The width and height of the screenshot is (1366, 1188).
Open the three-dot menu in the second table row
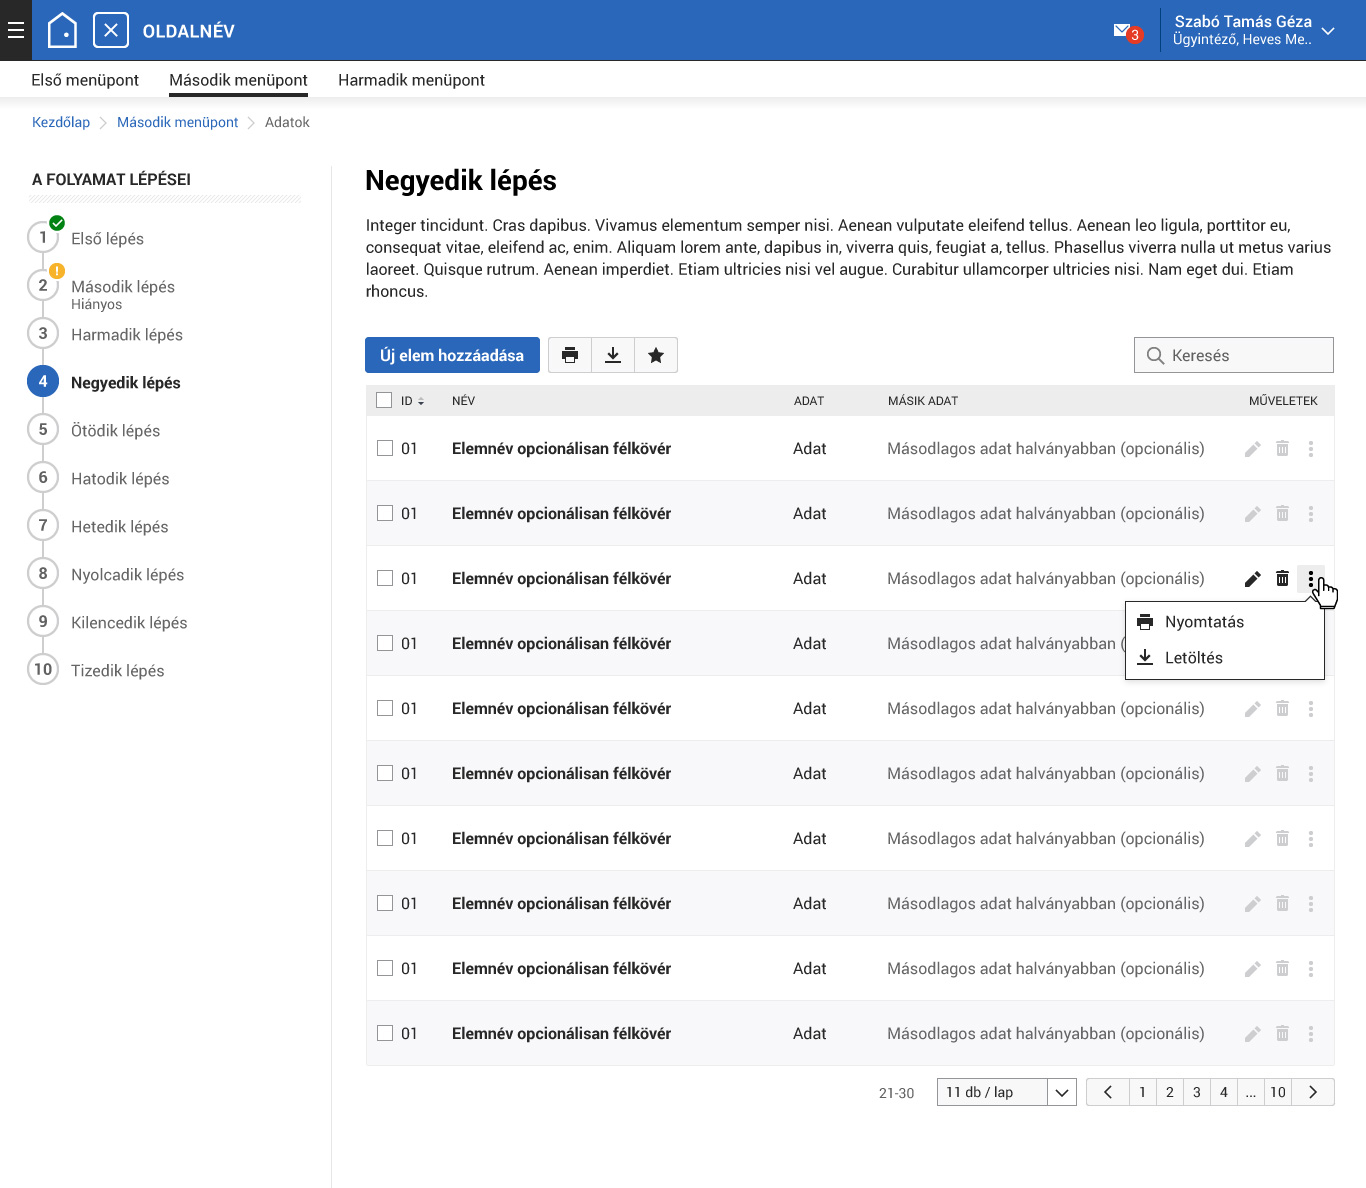[1311, 514]
